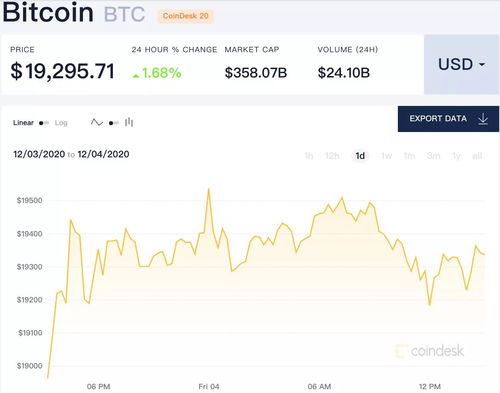Image resolution: width=500 pixels, height=393 pixels.
Task: Select the Log scale option
Action: 61,123
